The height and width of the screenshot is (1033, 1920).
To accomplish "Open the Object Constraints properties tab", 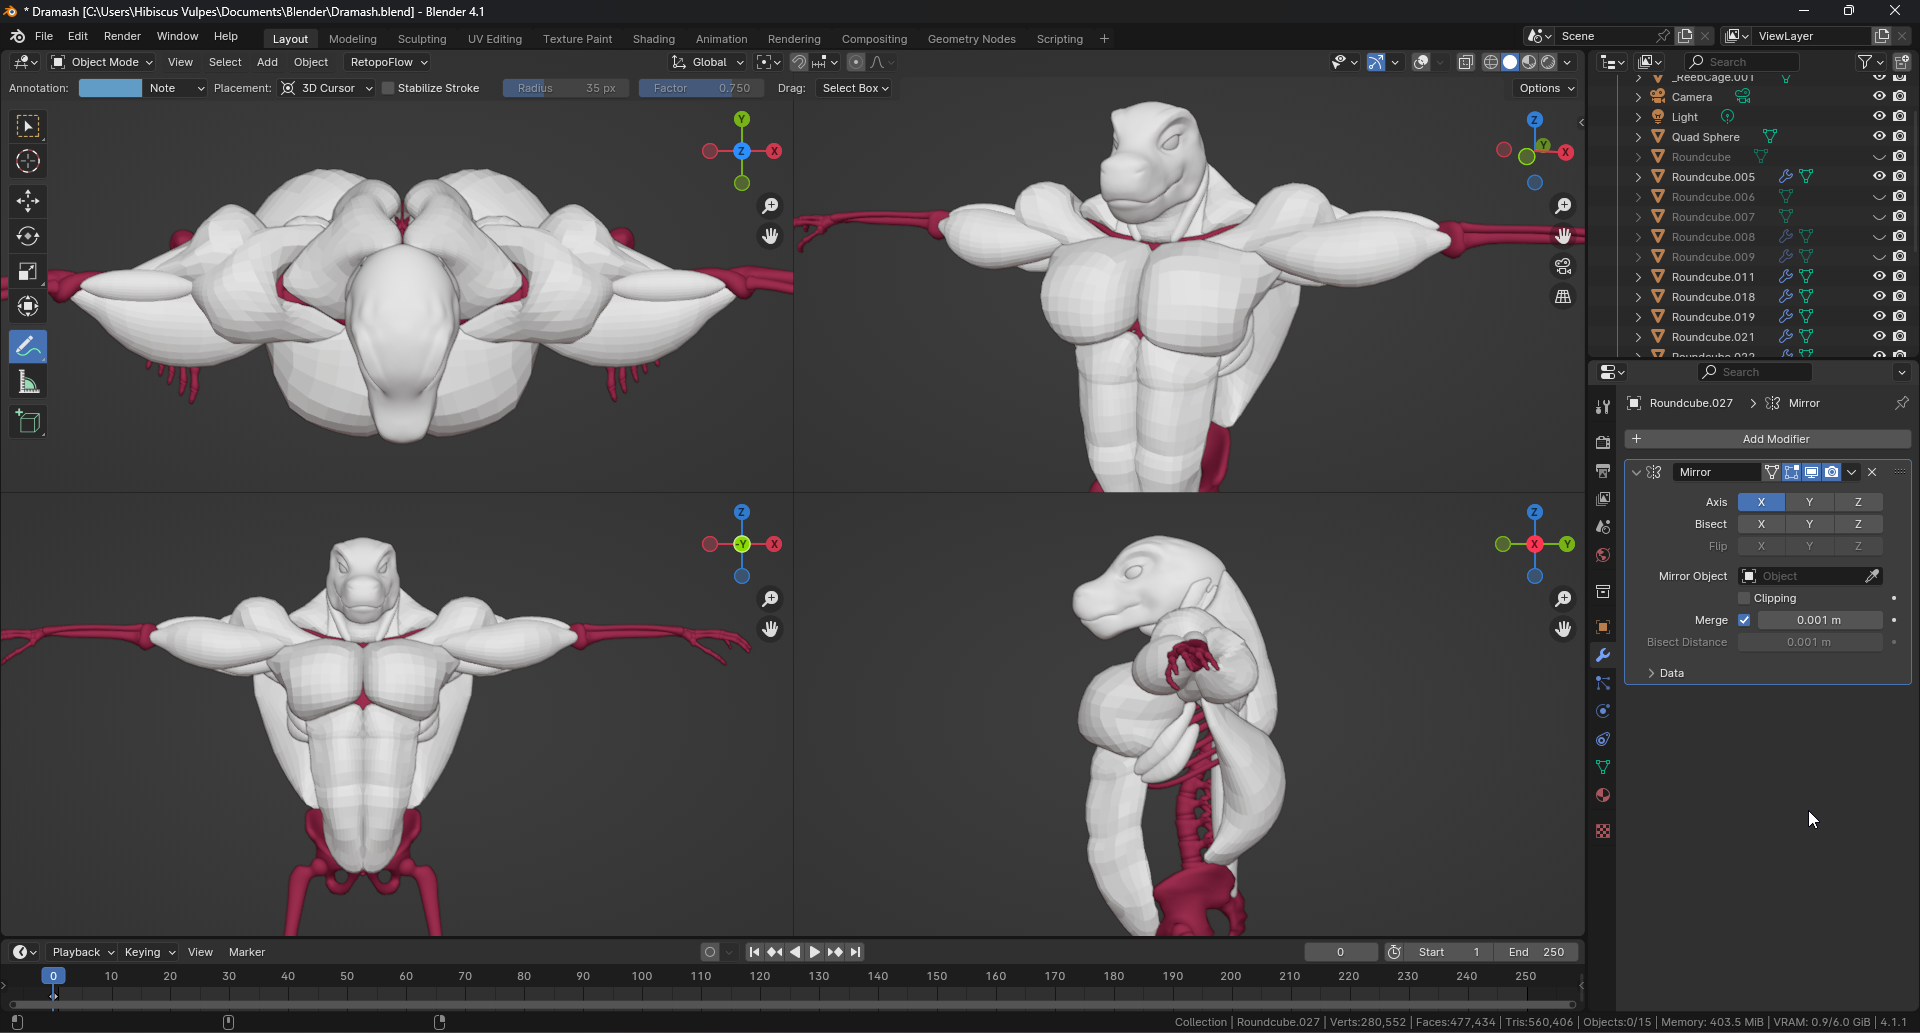I will click(x=1603, y=739).
